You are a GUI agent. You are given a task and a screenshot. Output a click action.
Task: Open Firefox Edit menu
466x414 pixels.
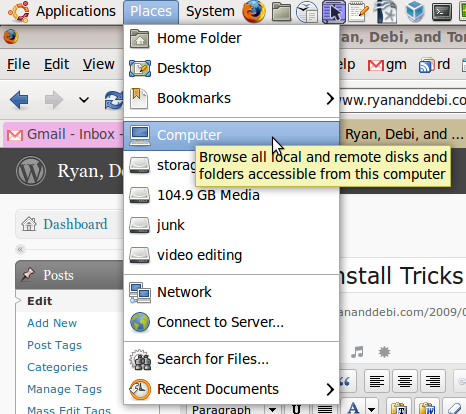point(56,64)
